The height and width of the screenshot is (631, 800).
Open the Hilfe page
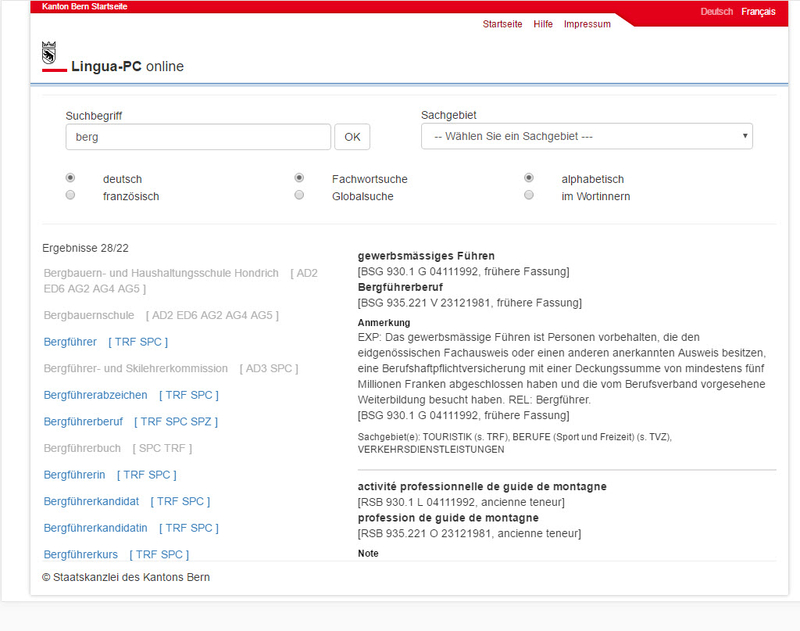click(x=543, y=24)
